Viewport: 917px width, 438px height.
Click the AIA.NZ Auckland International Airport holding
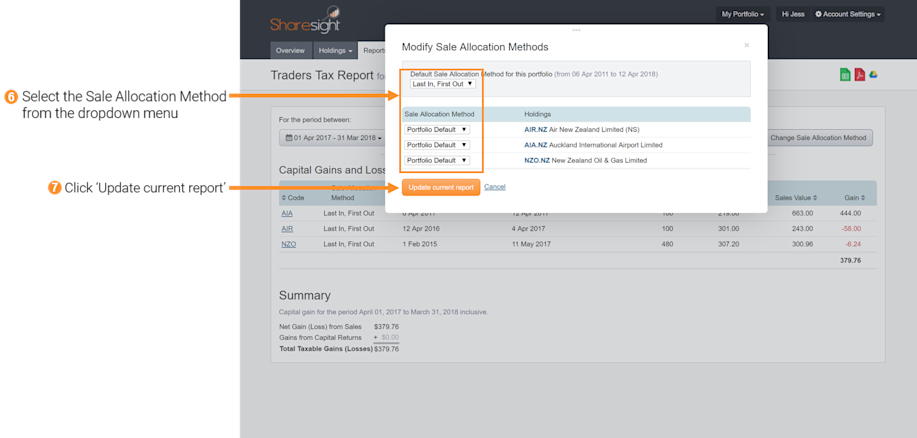593,144
